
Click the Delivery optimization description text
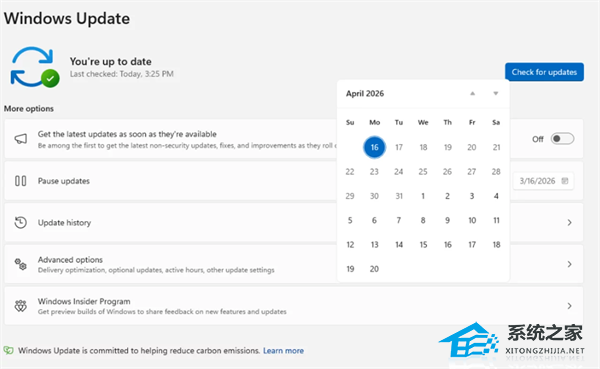(x=156, y=270)
